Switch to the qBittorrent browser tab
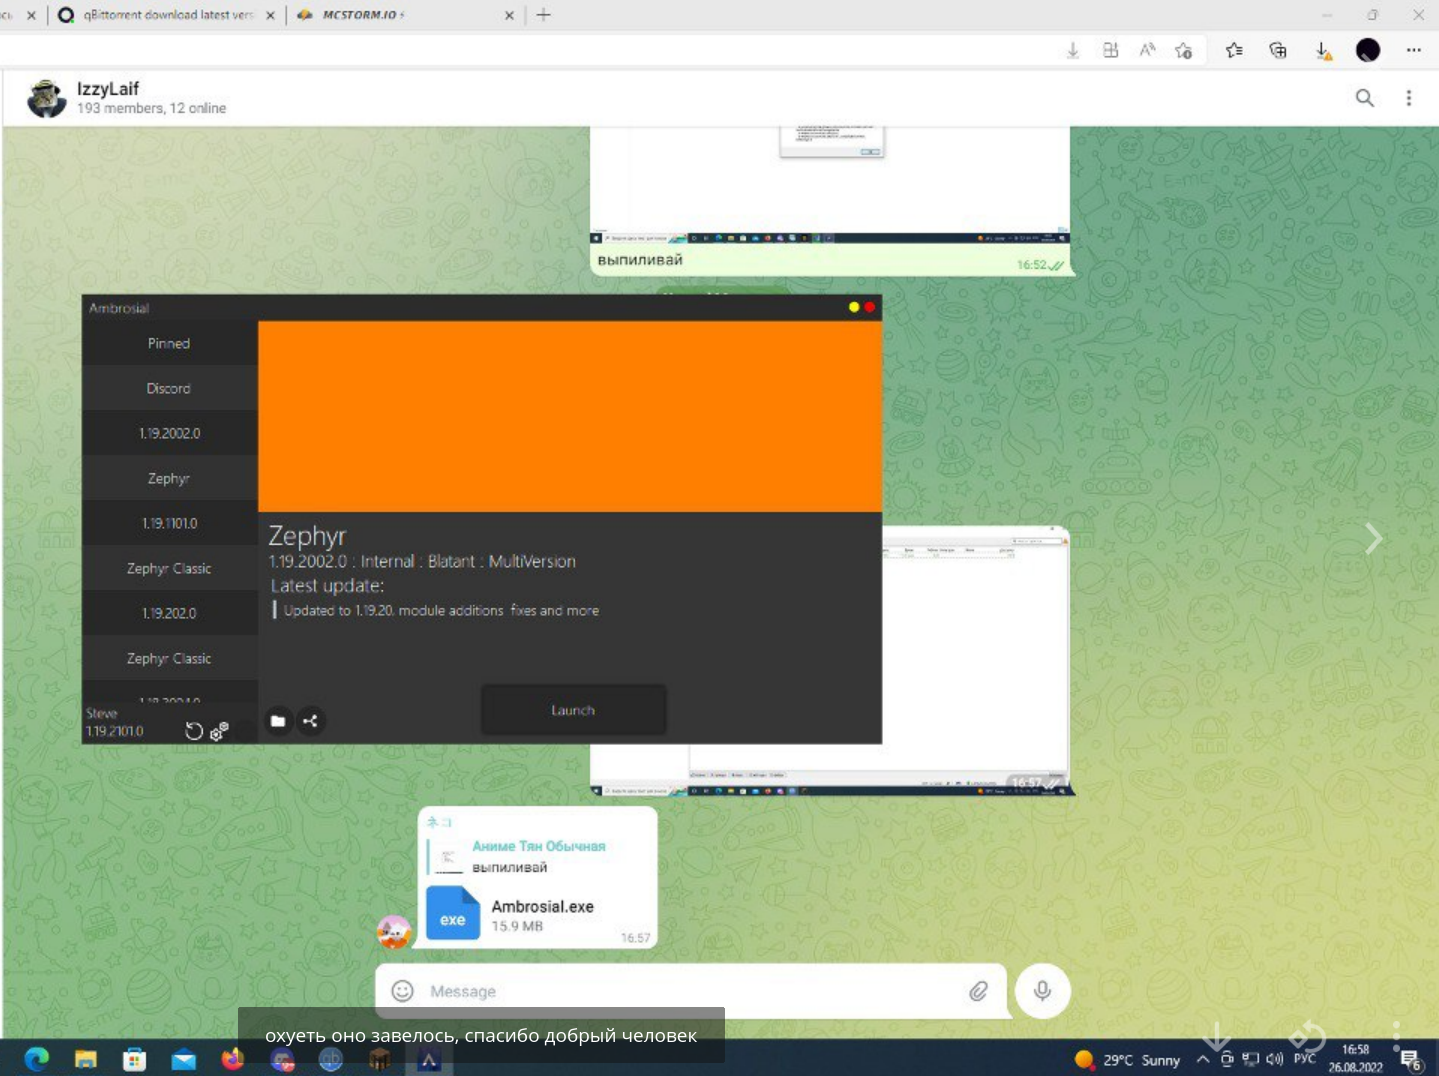Image resolution: width=1439 pixels, height=1076 pixels. click(160, 15)
